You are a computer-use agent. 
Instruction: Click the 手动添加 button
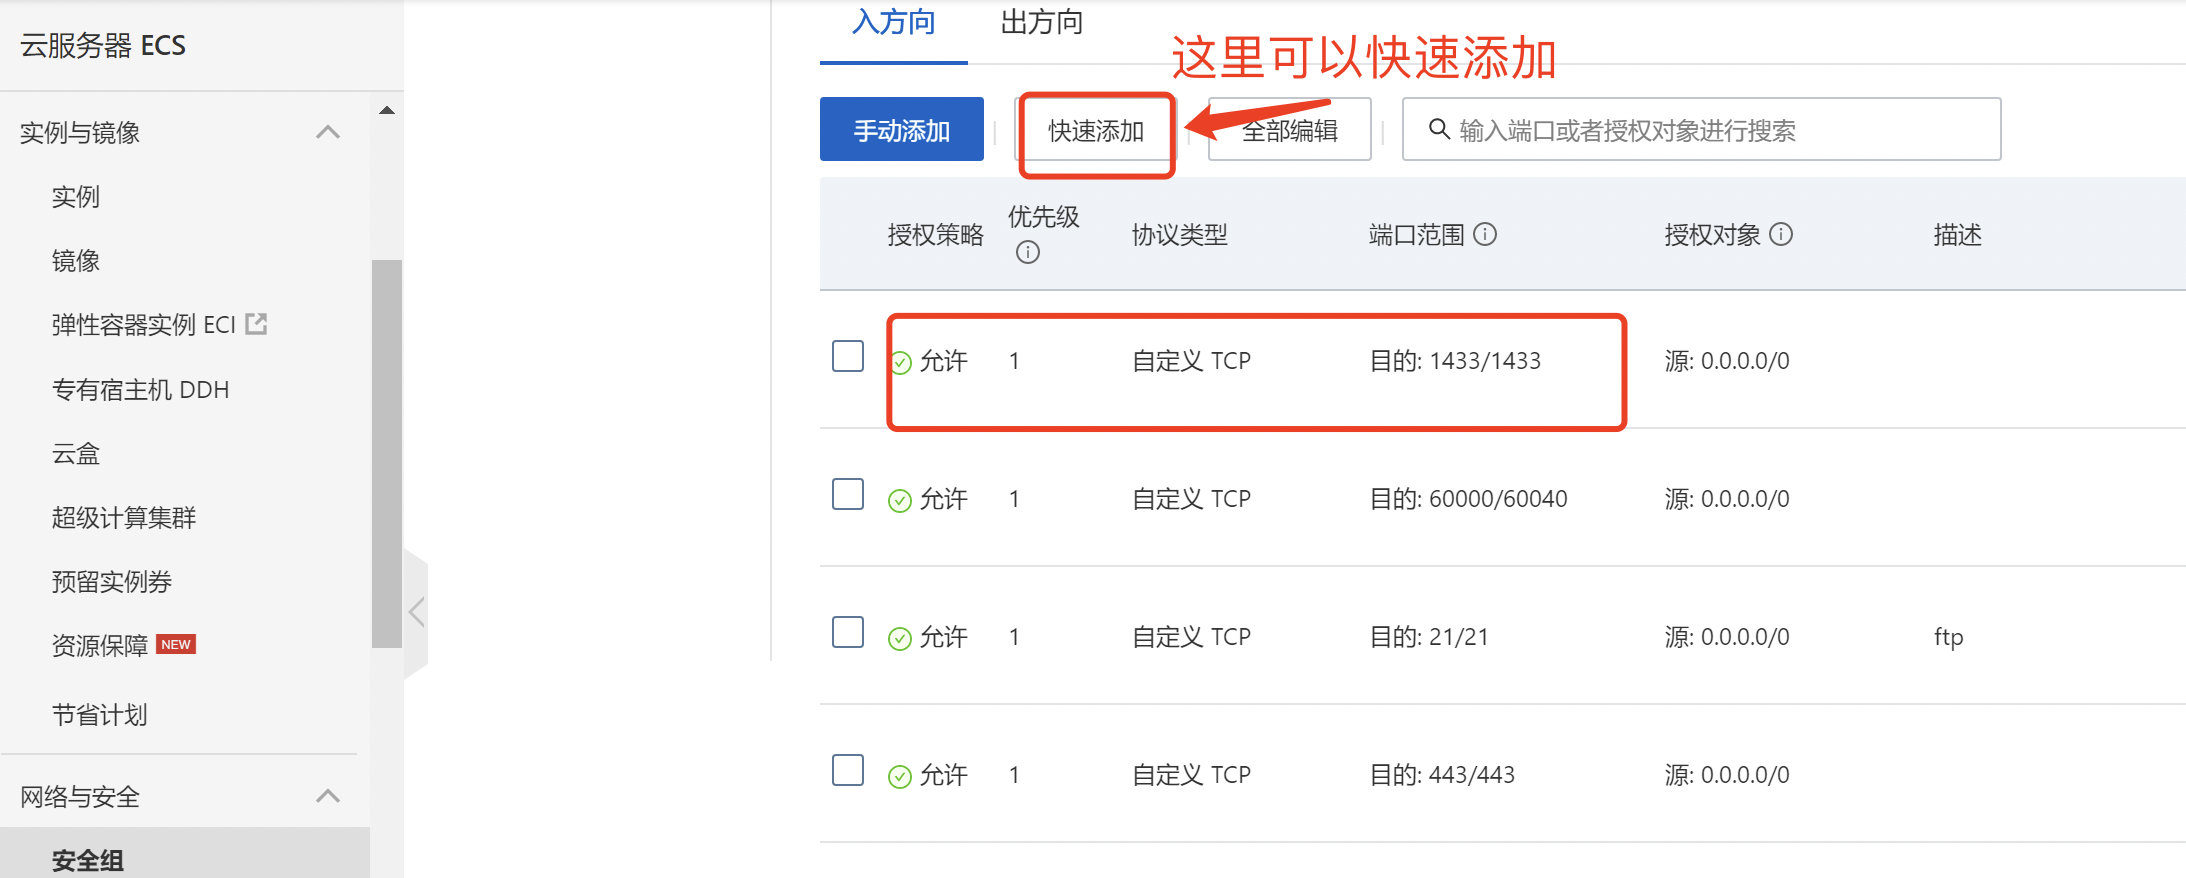[x=902, y=129]
